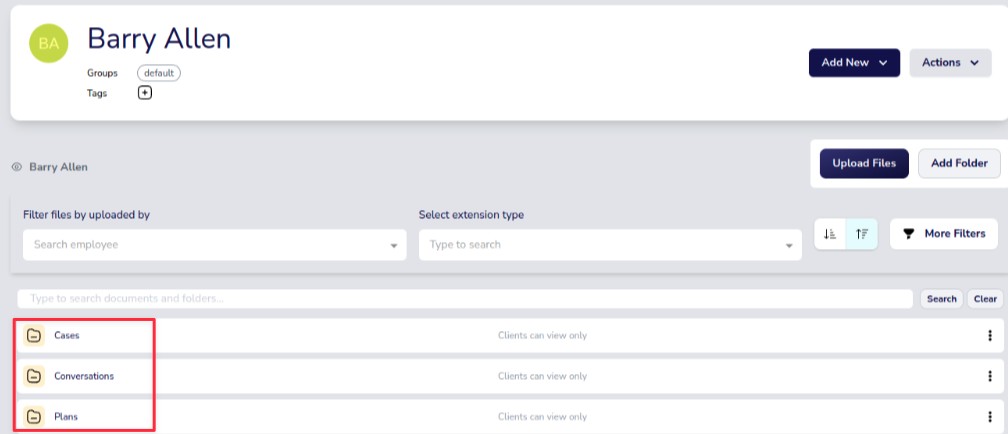
Task: Open three-dot menu for Conversations folder
Action: [989, 376]
